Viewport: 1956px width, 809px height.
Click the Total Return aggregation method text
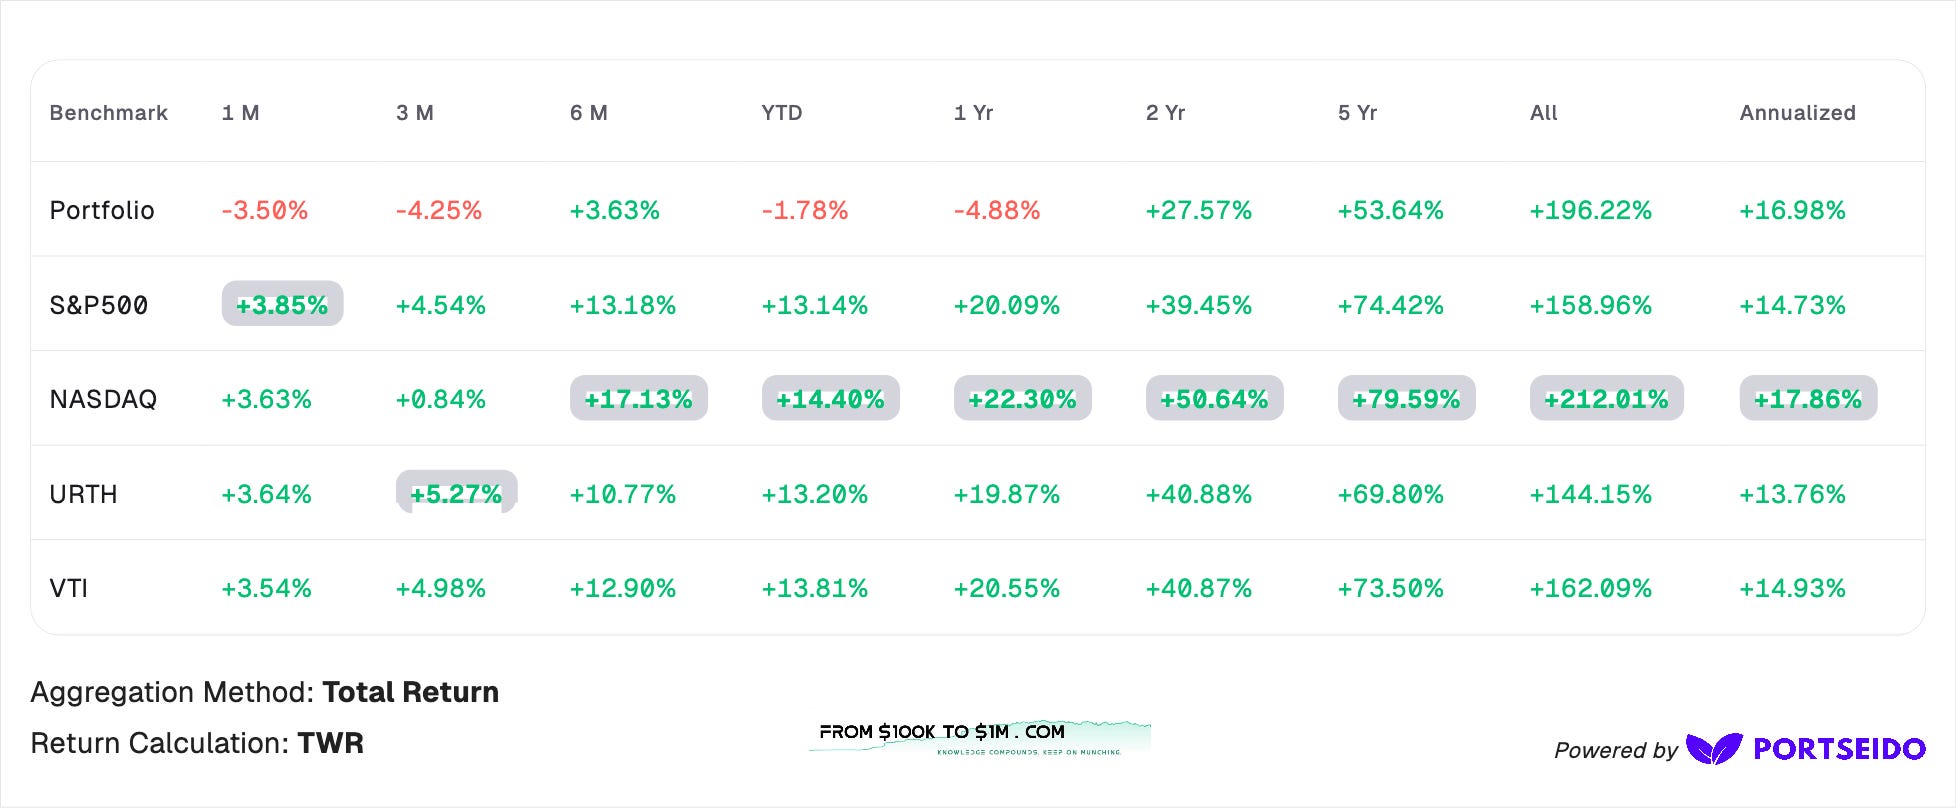click(x=410, y=692)
